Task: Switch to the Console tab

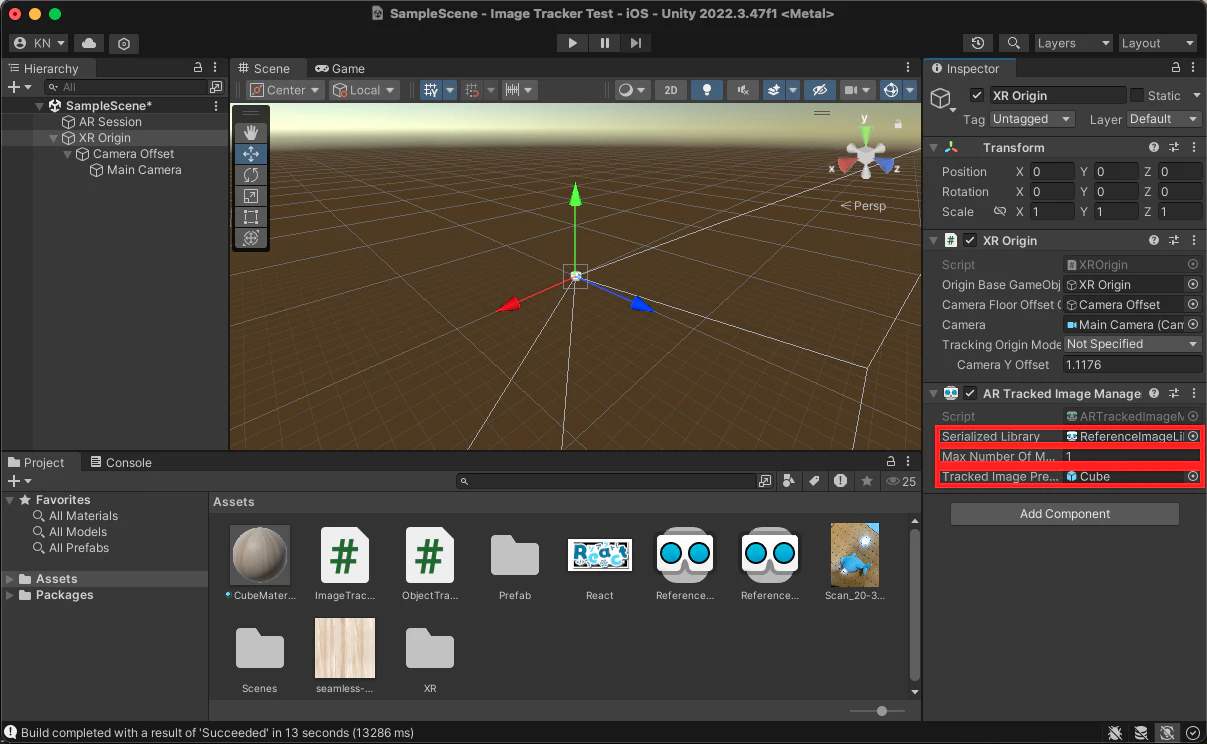Action: 129,462
